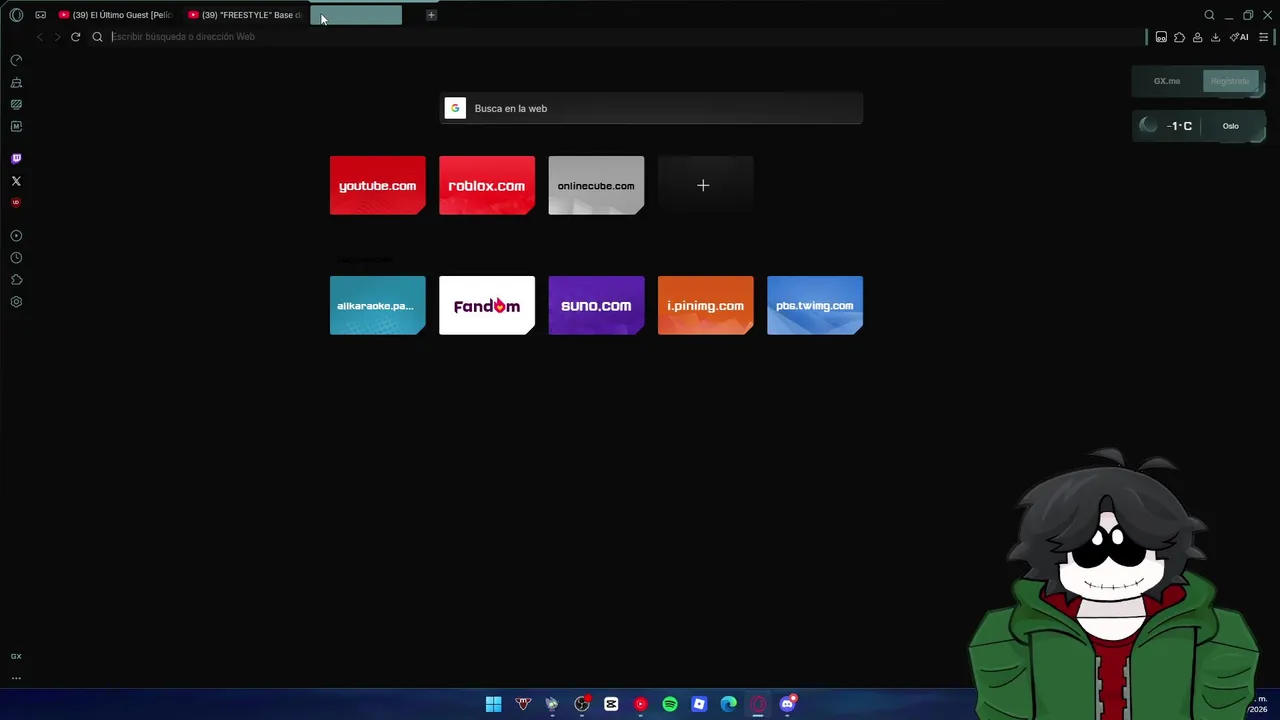Open the AI assistant toolbar button

(1239, 37)
